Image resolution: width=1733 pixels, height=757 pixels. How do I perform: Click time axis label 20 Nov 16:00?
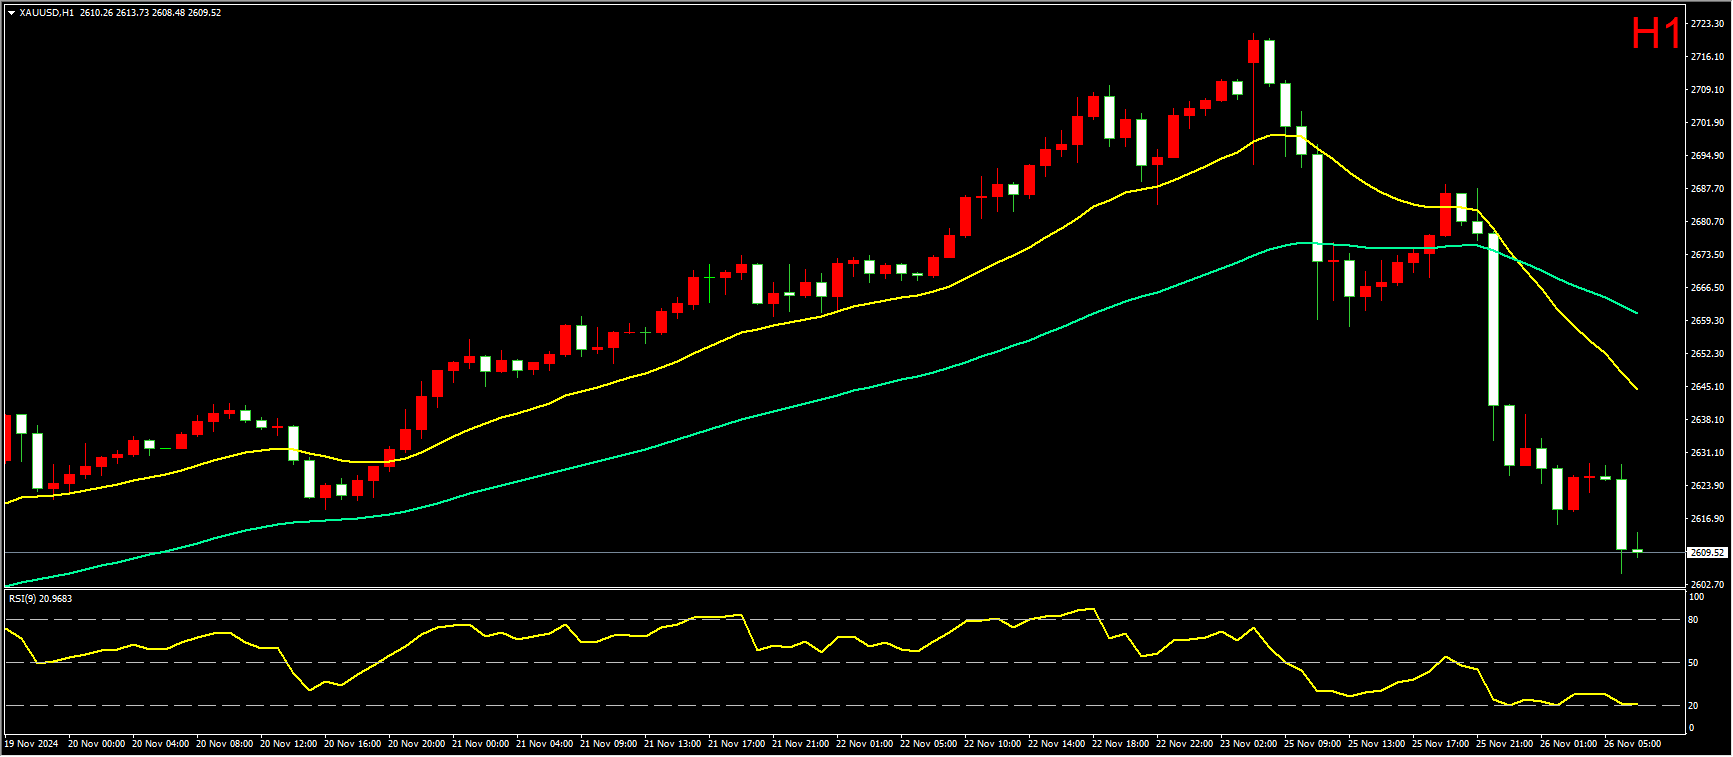pyautogui.click(x=352, y=744)
